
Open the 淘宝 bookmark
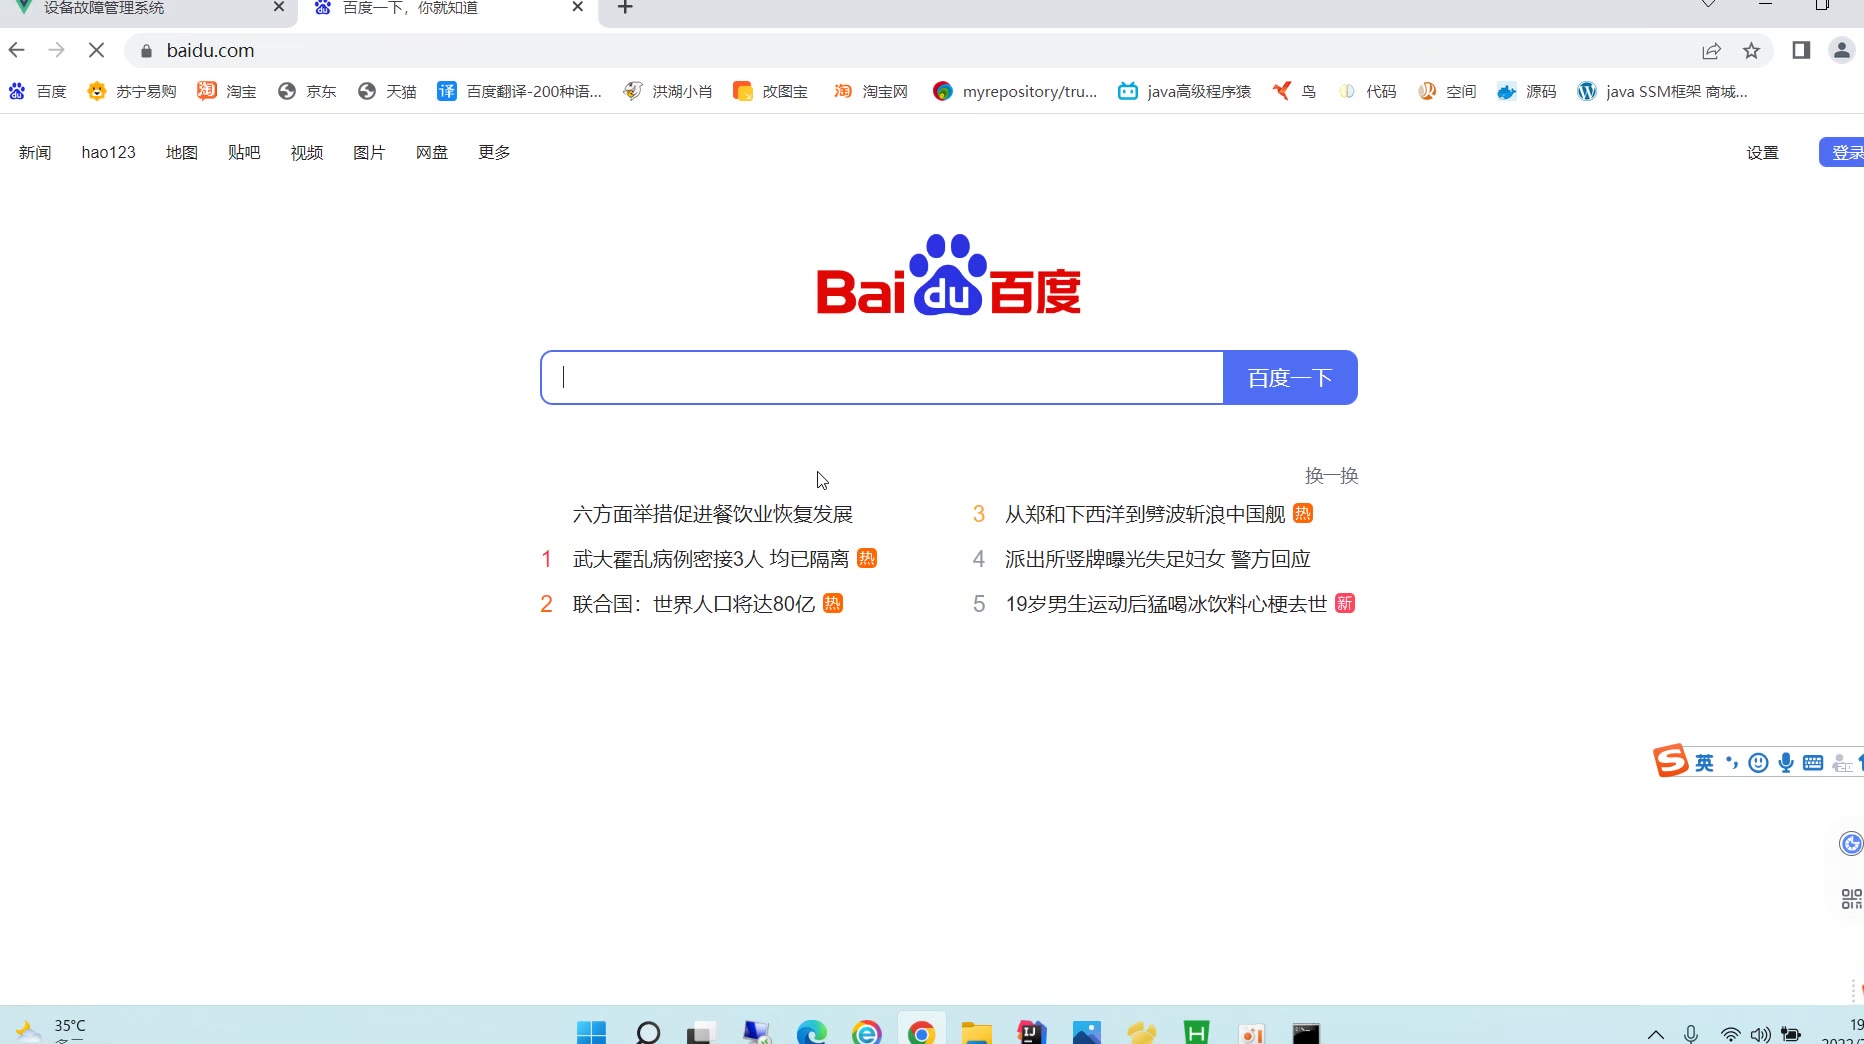click(x=227, y=91)
